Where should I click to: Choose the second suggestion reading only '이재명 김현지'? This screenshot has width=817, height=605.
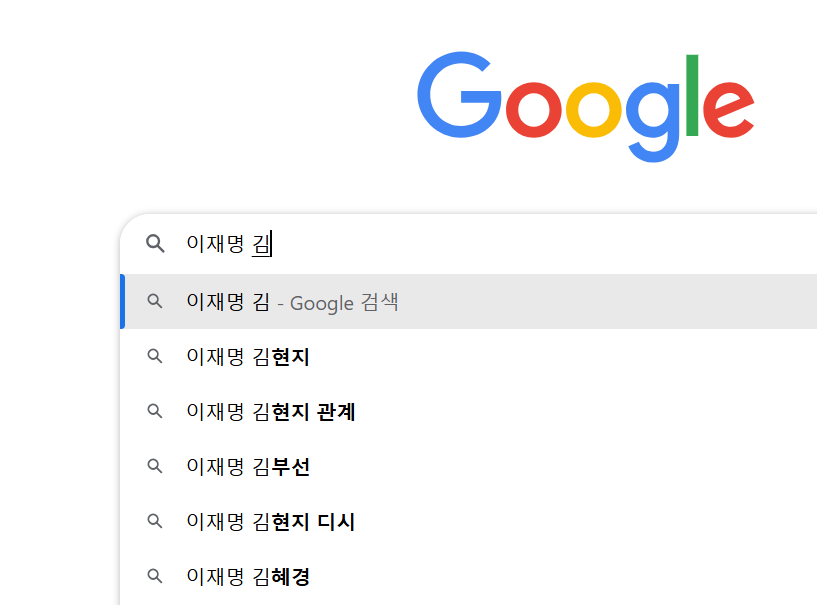[x=248, y=357]
